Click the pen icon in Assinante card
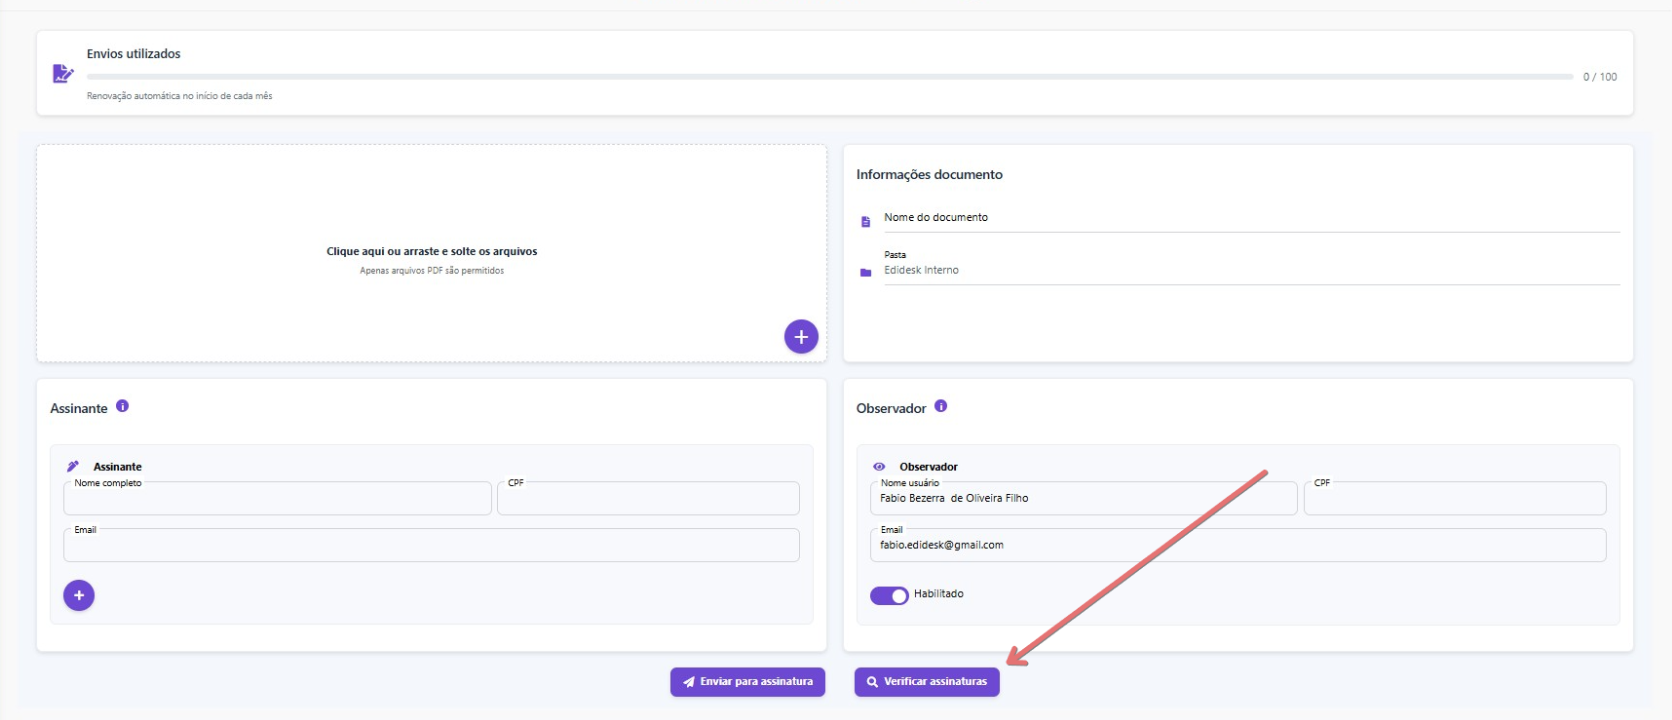 [73, 467]
